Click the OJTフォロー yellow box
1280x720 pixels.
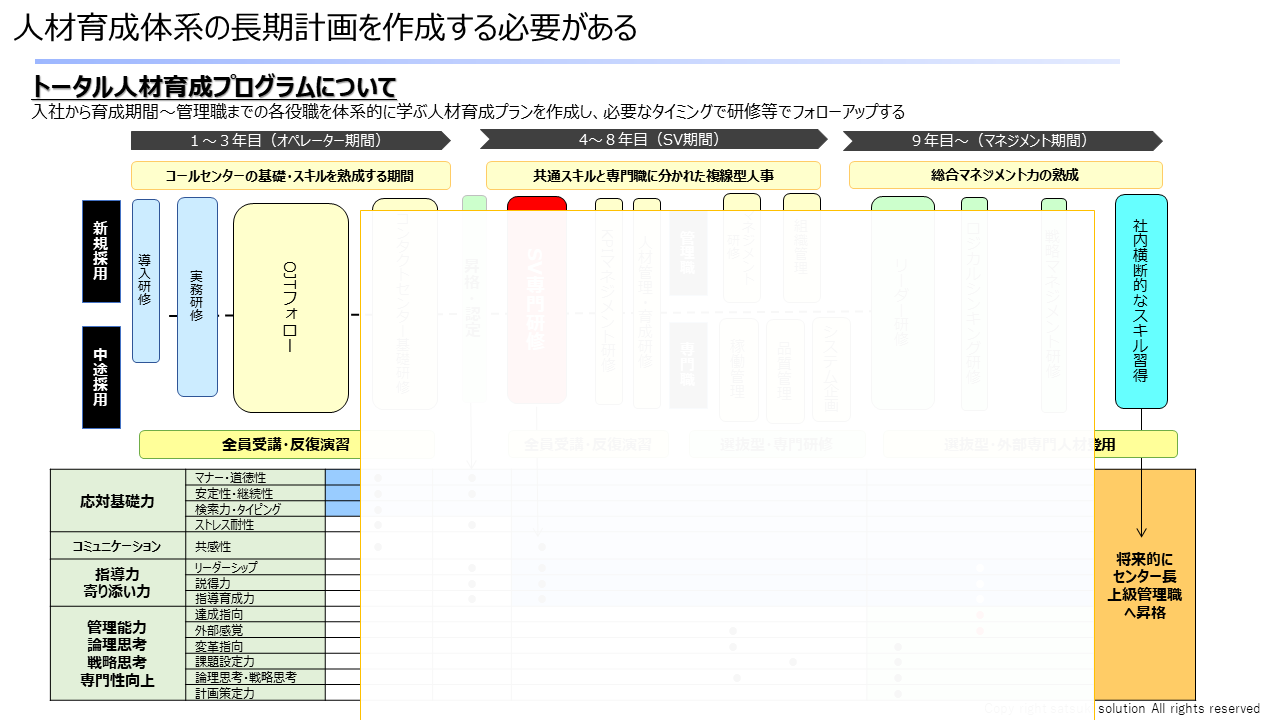pos(290,308)
